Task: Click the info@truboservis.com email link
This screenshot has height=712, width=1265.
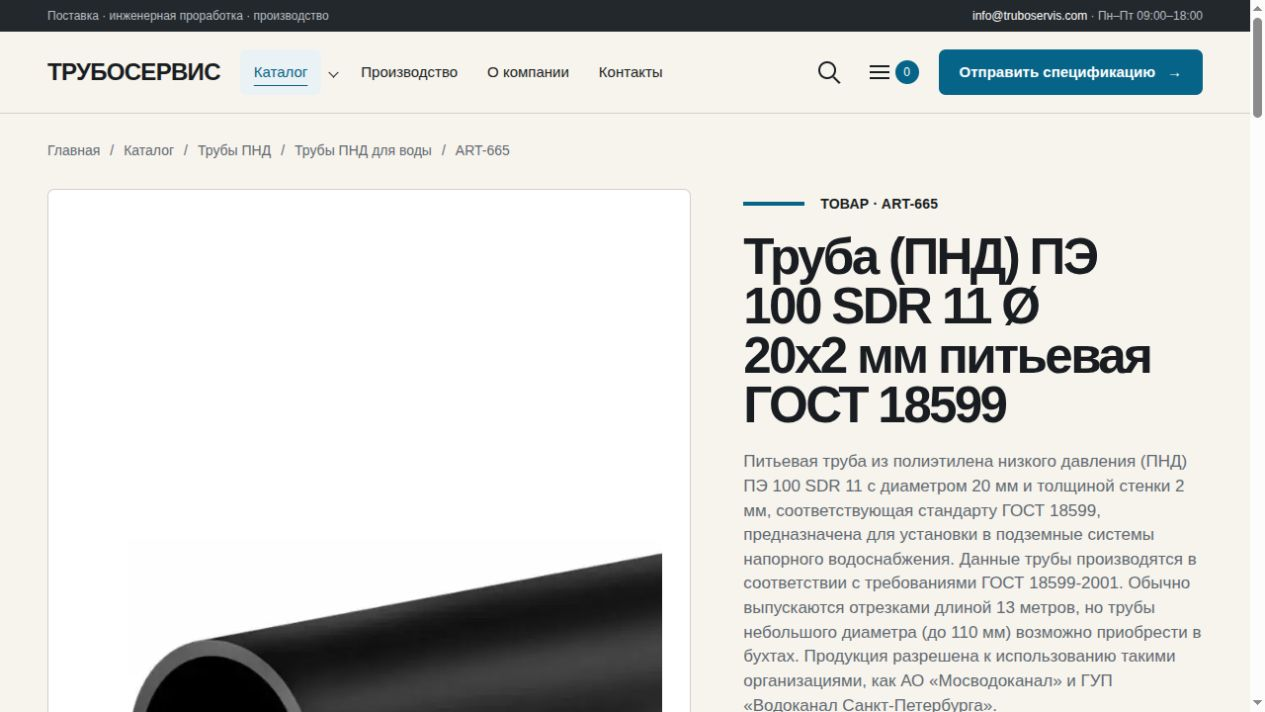Action: click(x=1029, y=15)
